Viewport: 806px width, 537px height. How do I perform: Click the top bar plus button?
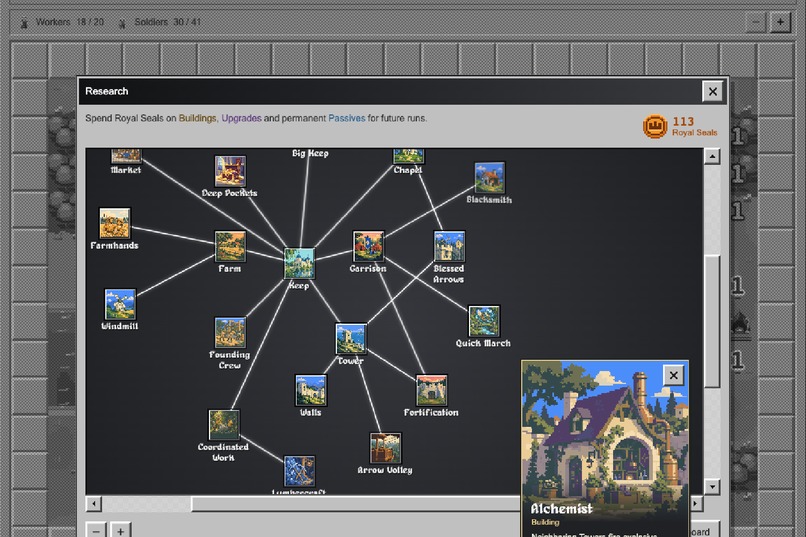click(780, 22)
